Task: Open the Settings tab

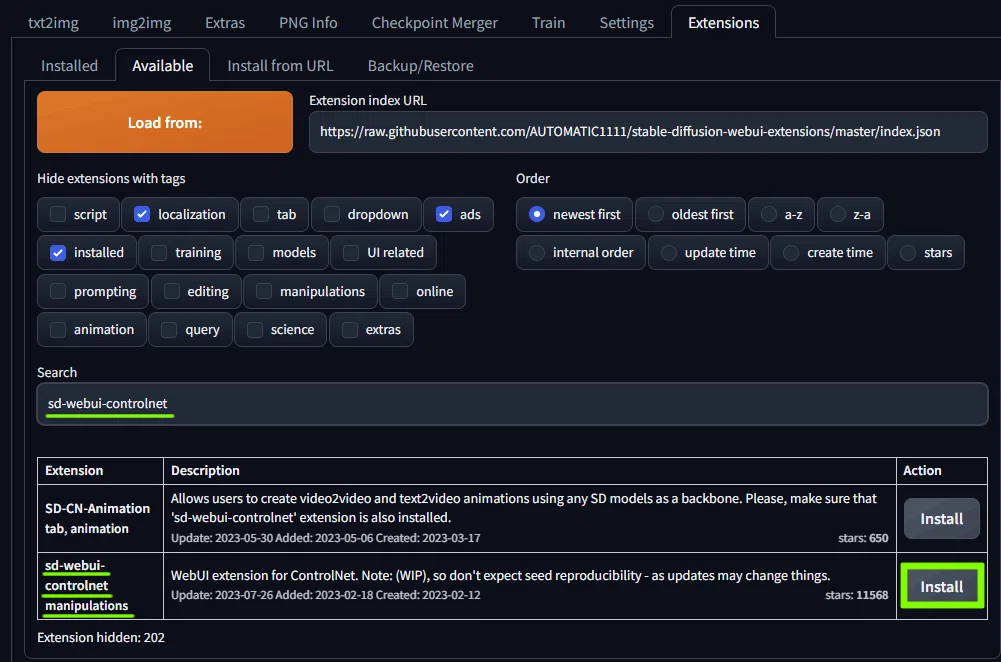Action: click(626, 23)
